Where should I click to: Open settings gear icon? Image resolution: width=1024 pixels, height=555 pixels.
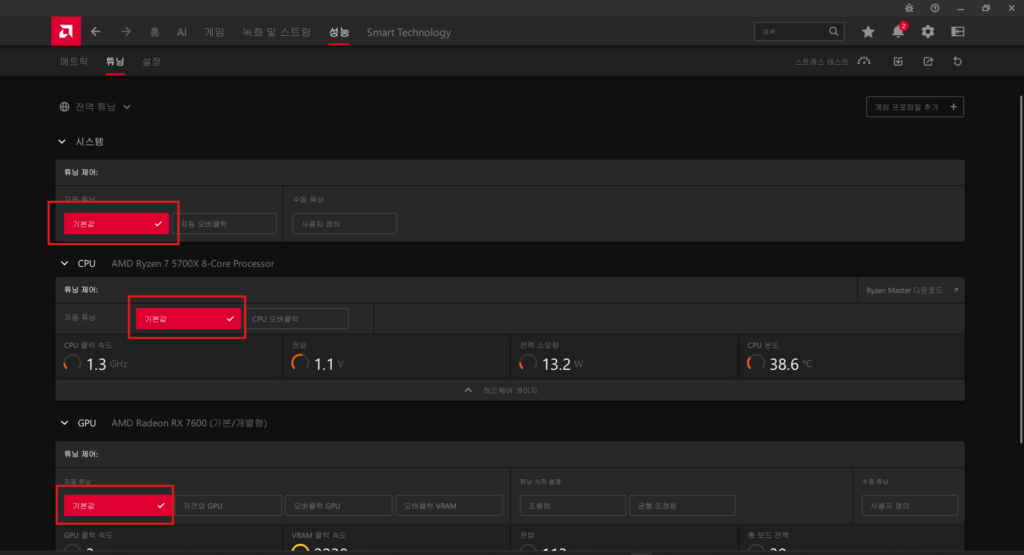point(928,31)
